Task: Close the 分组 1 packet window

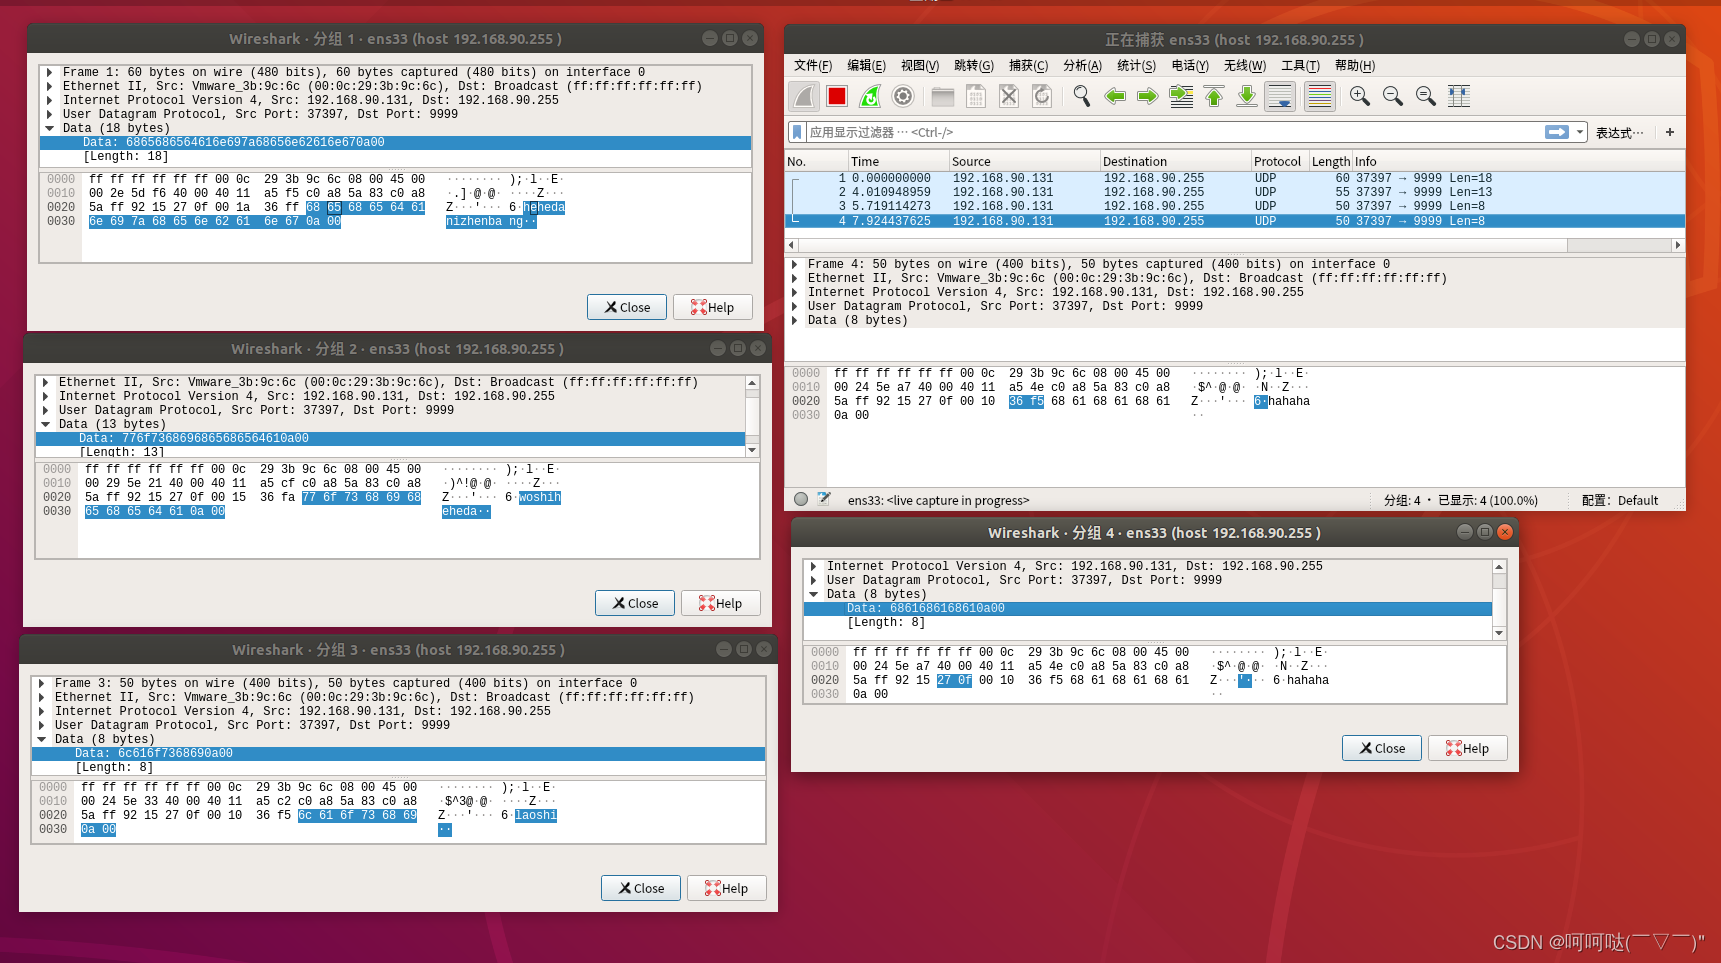Action: (x=627, y=307)
